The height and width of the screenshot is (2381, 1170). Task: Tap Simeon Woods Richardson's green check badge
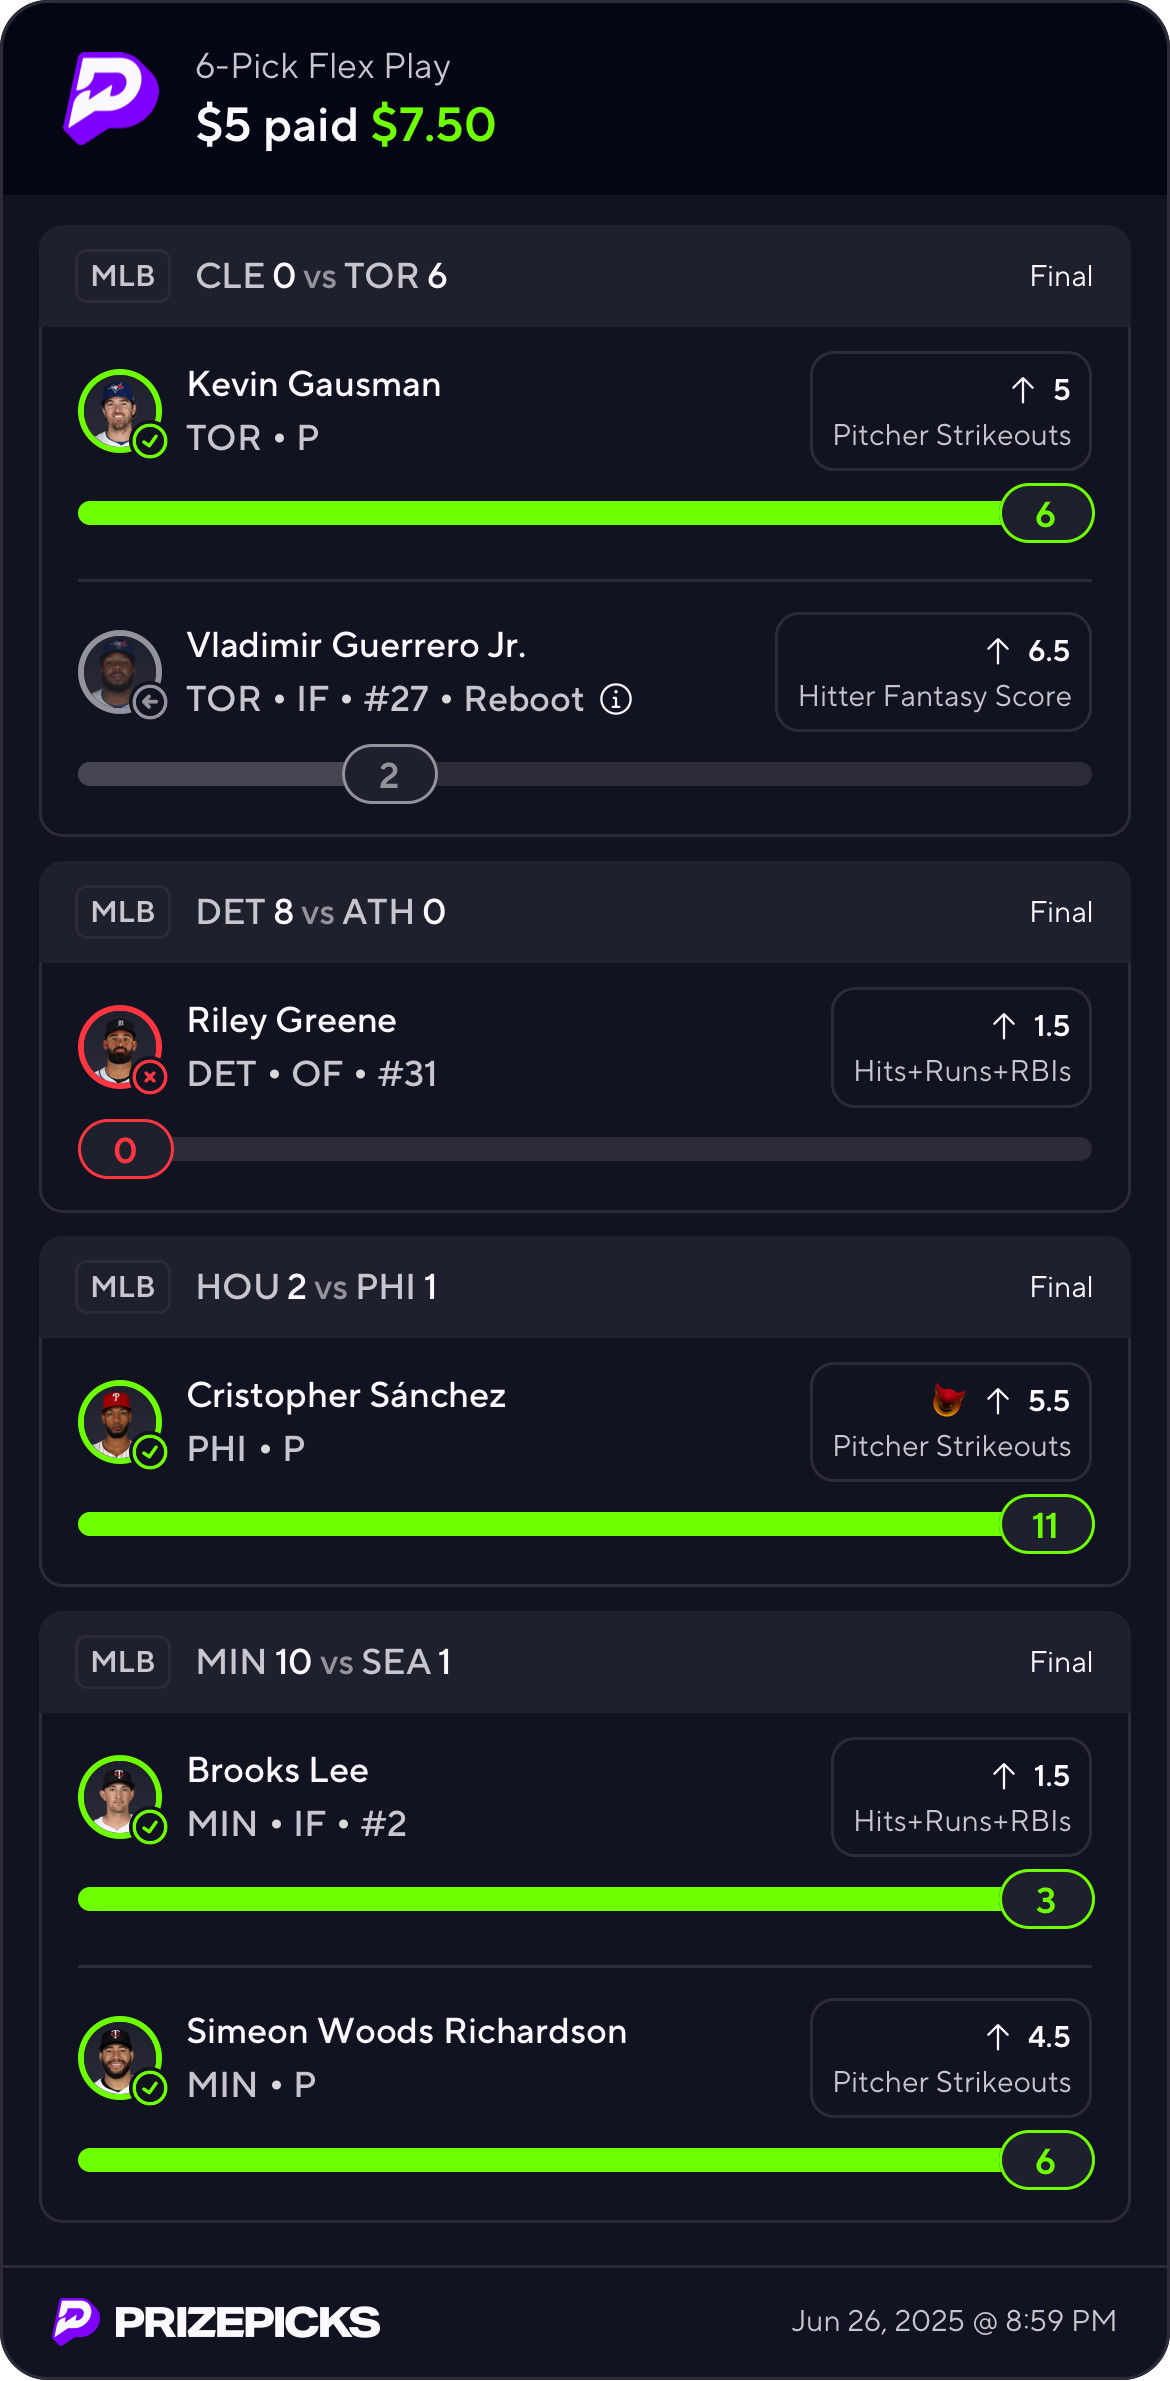150,2088
